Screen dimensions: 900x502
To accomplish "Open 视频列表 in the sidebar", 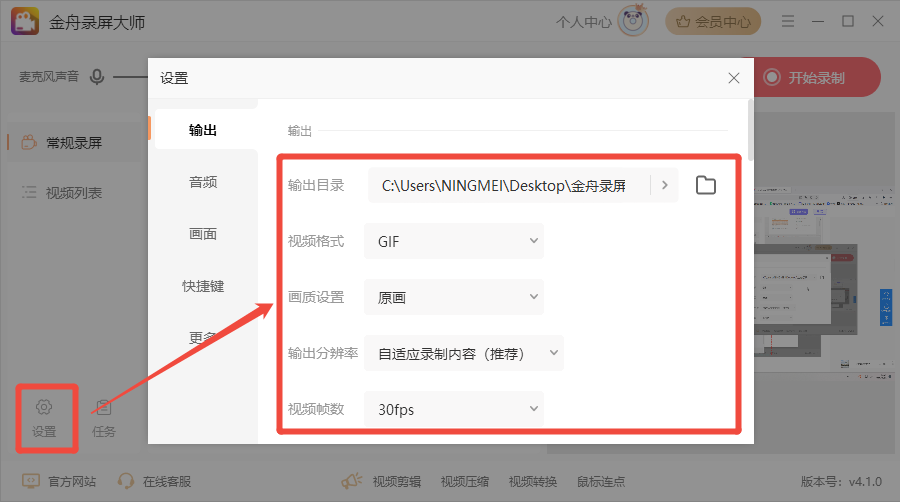I will pos(73,193).
